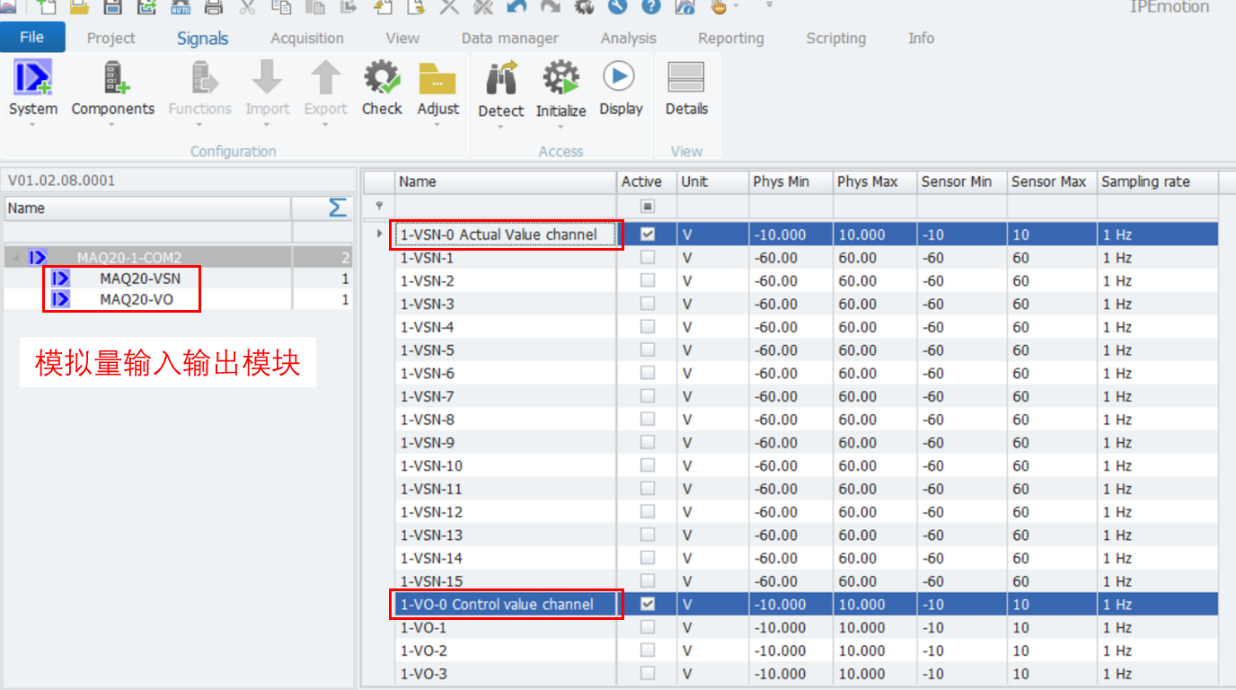Click the AUTO save icon
Image resolution: width=1236 pixels, height=690 pixels.
click(x=180, y=6)
